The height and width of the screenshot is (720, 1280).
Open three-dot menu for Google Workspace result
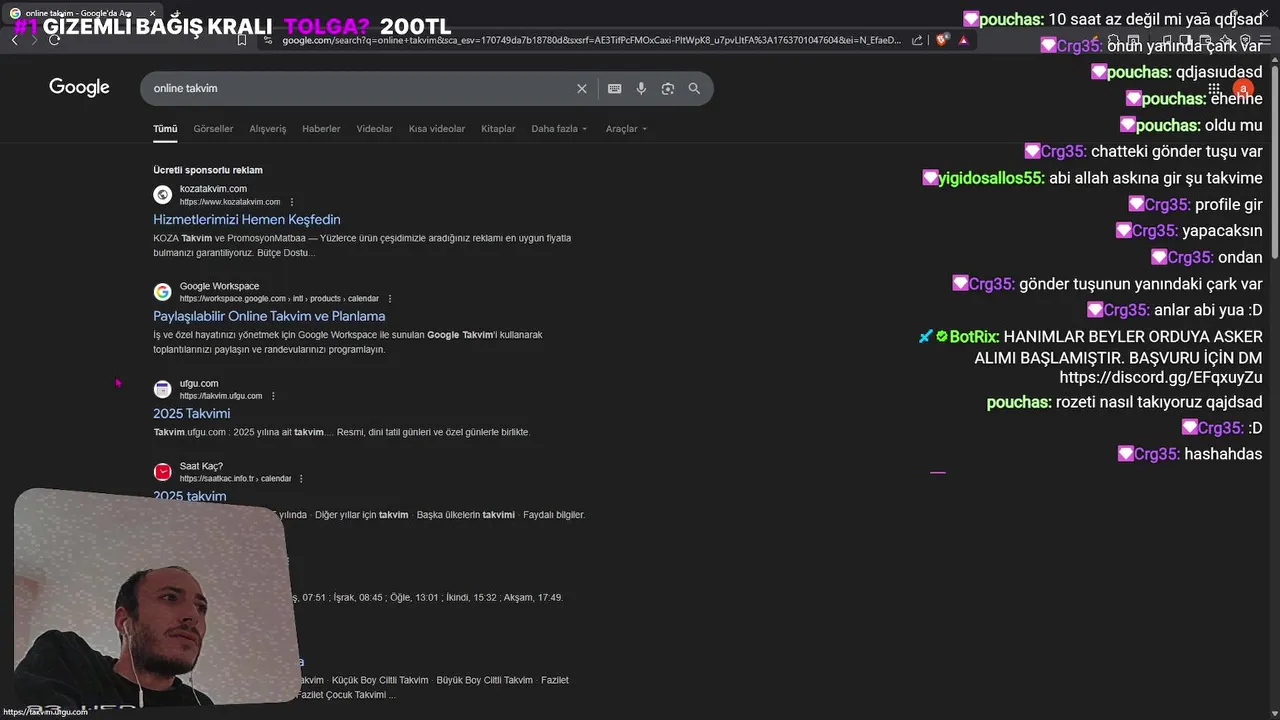390,299
